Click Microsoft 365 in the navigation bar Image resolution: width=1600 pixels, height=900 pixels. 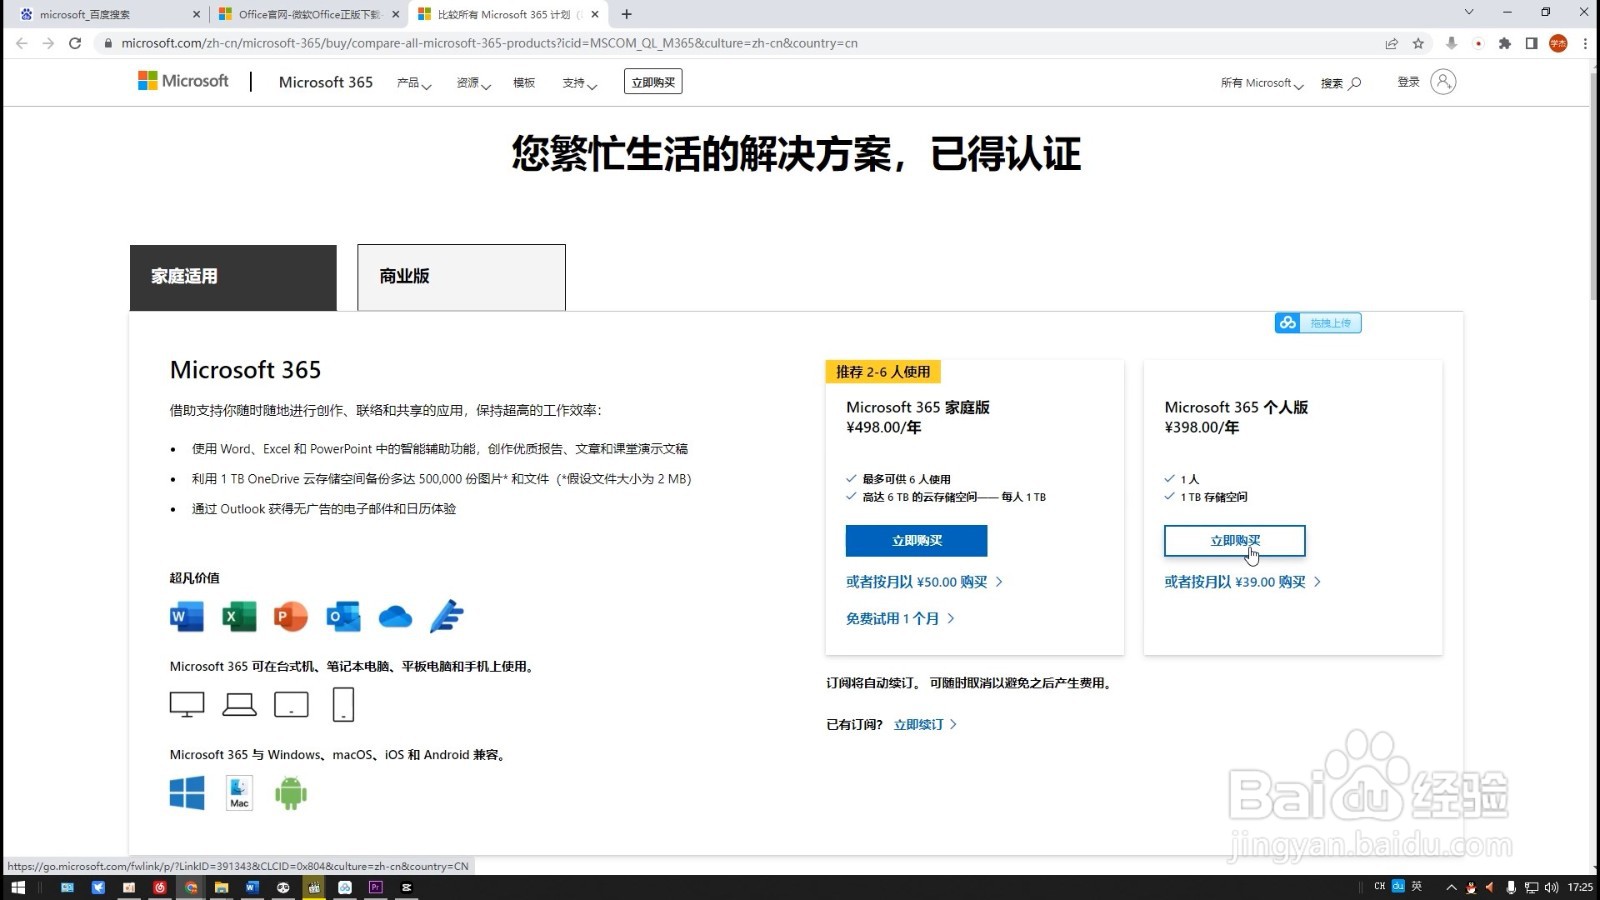pyautogui.click(x=326, y=82)
